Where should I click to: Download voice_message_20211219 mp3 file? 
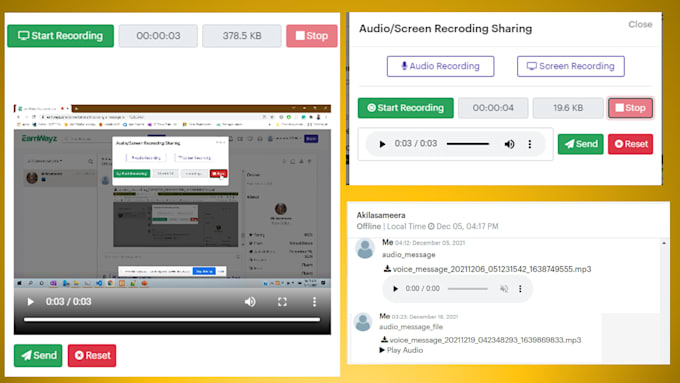481,340
